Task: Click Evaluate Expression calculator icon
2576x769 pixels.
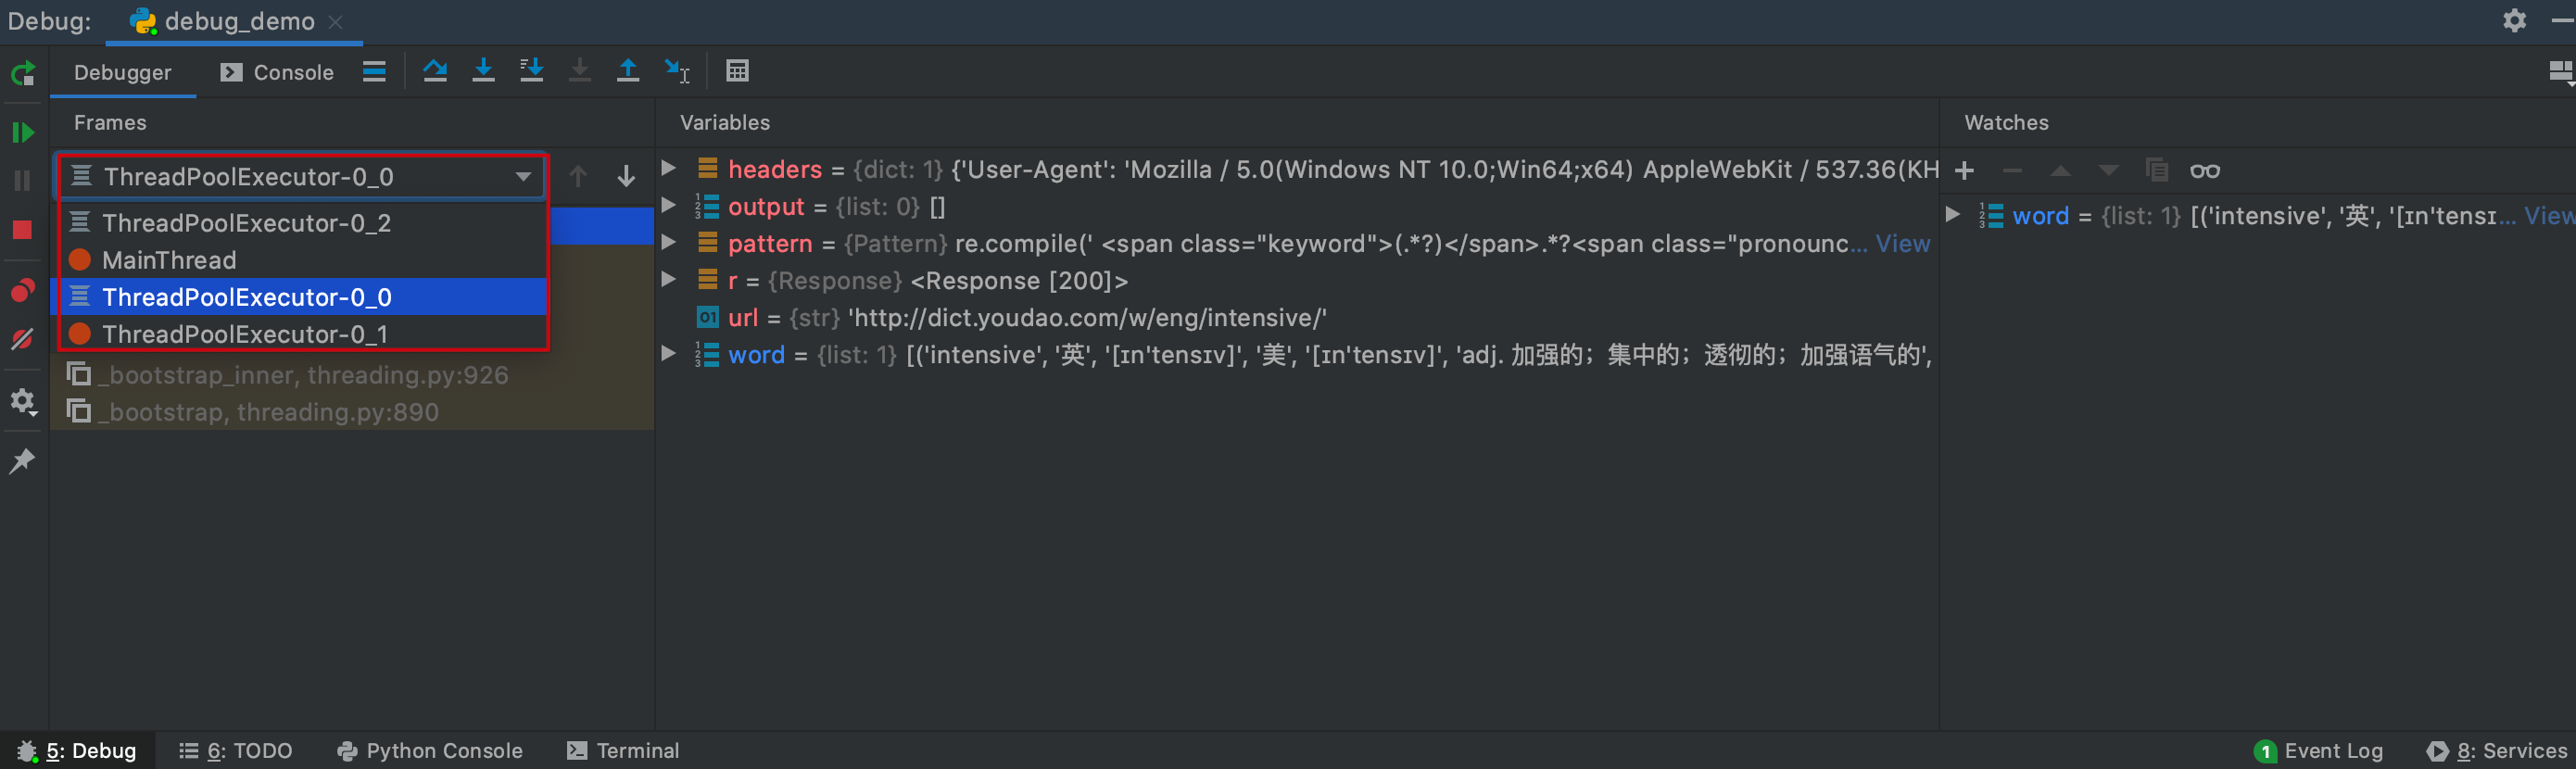Action: 737,71
